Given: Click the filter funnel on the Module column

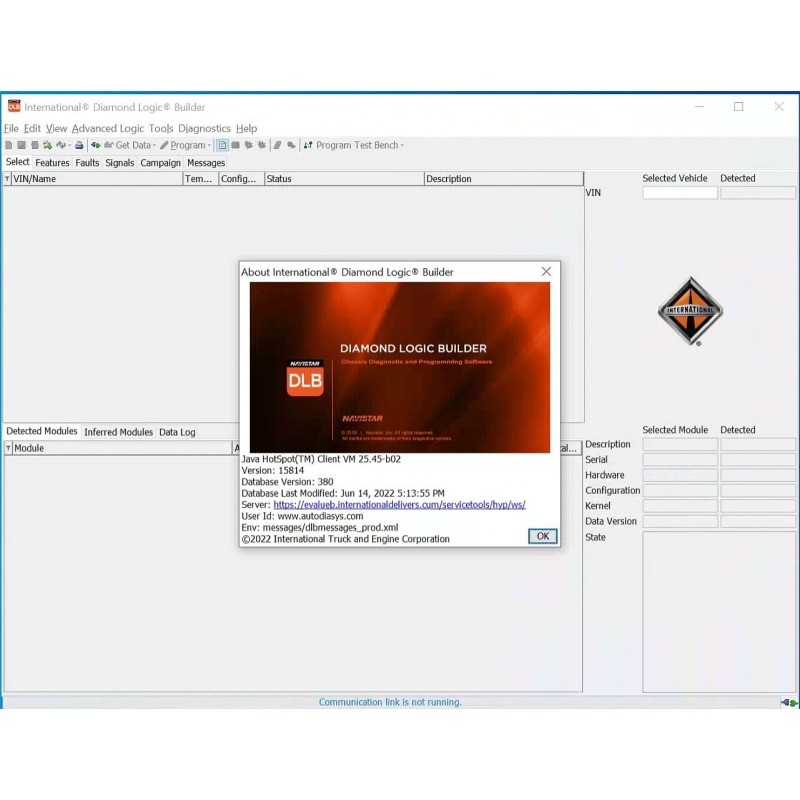Looking at the screenshot, I should point(6,447).
